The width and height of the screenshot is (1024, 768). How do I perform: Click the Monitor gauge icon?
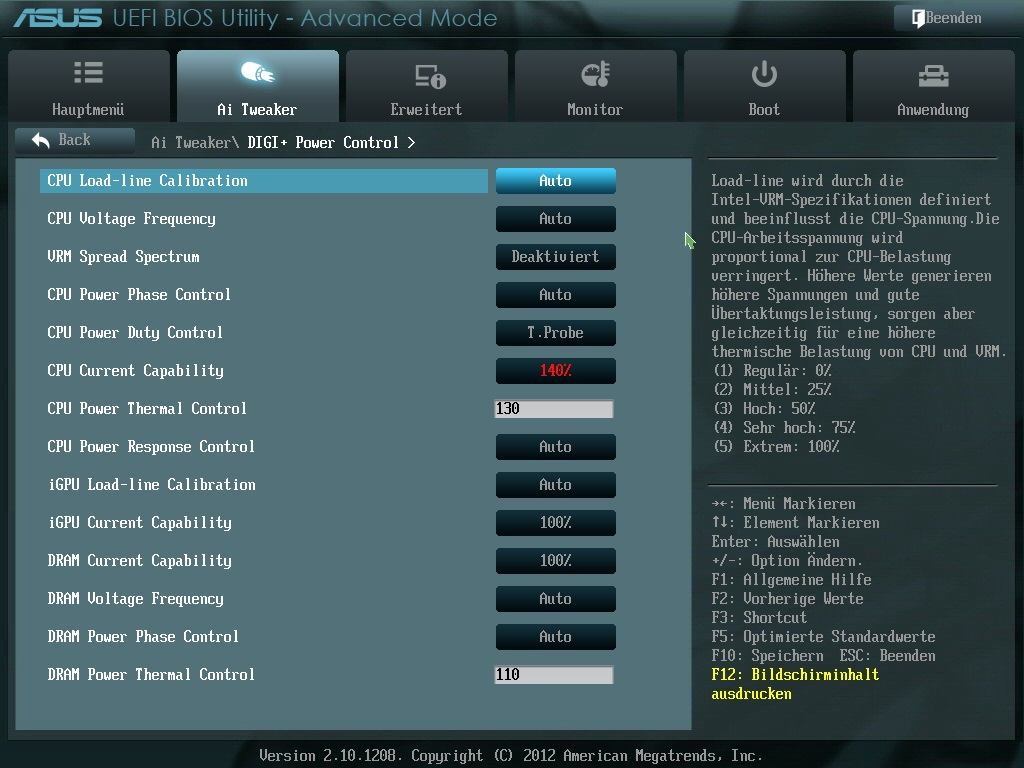[x=595, y=74]
